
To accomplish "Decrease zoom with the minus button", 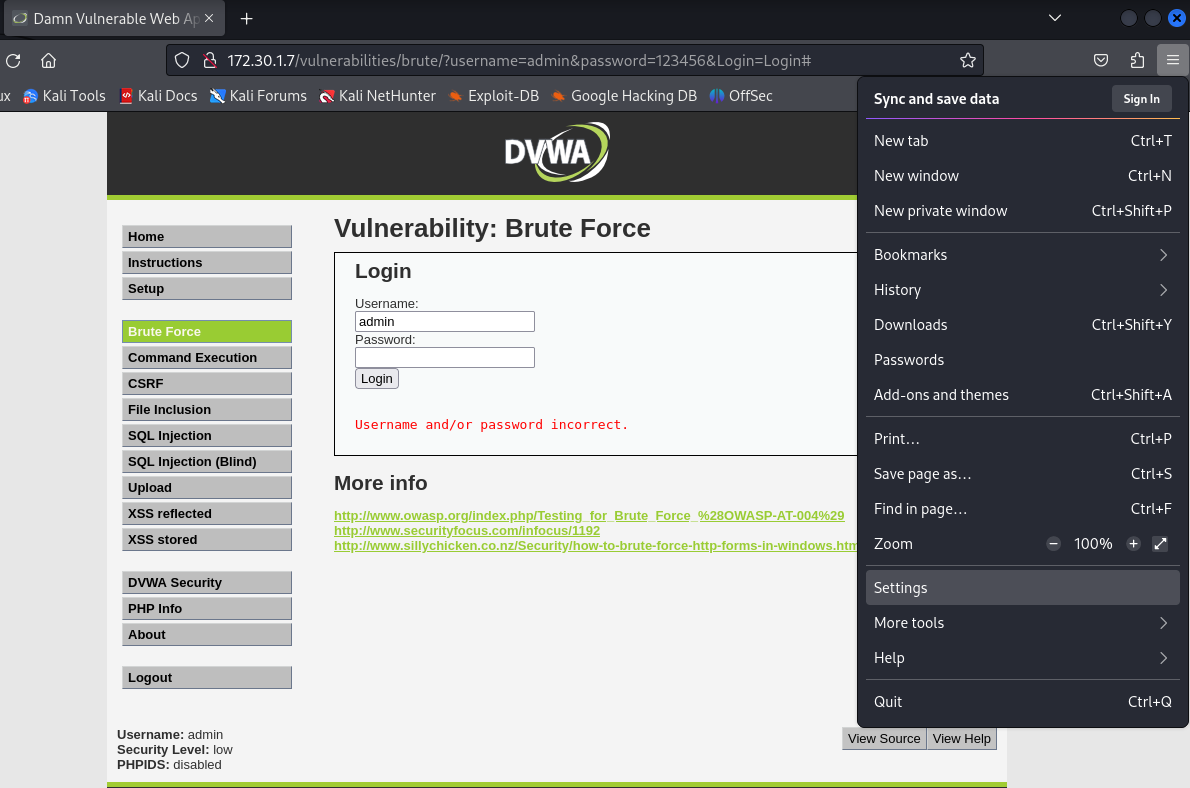I will tap(1053, 544).
